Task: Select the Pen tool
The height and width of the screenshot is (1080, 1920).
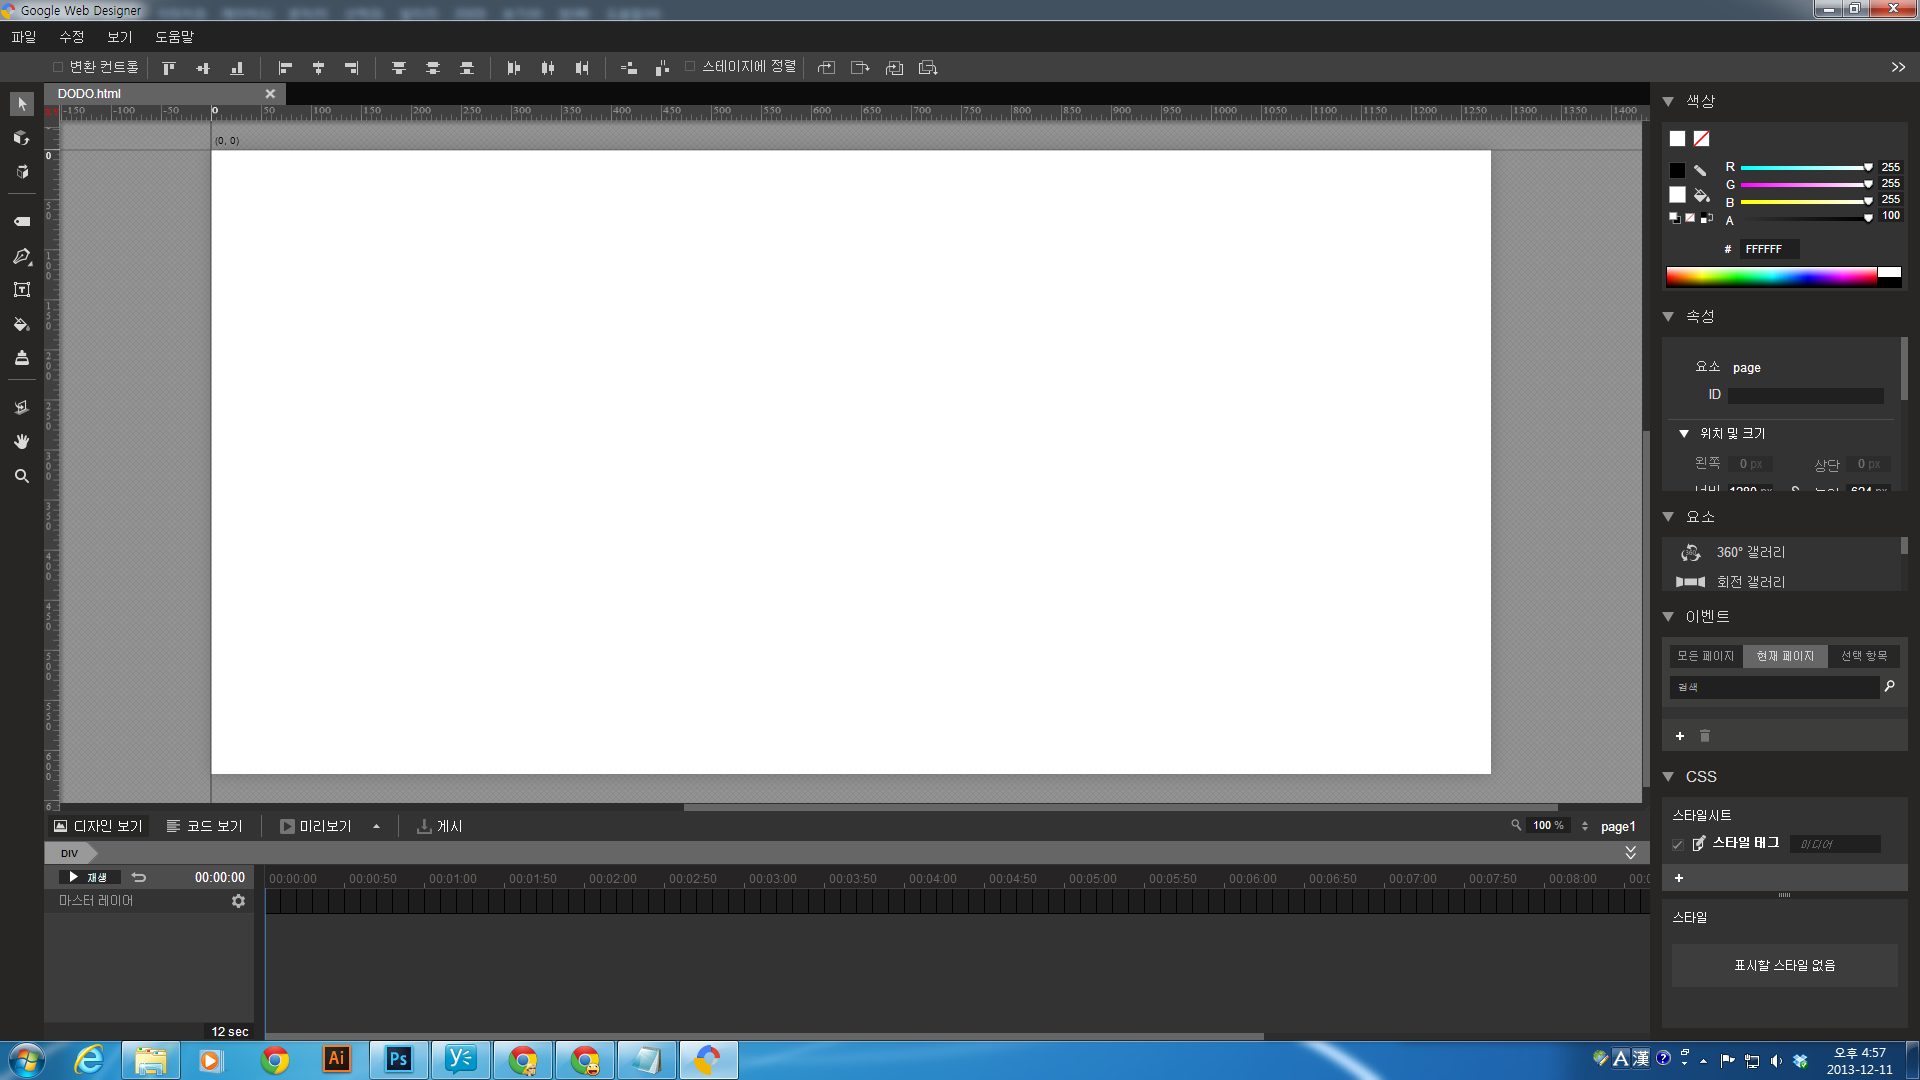Action: (21, 257)
